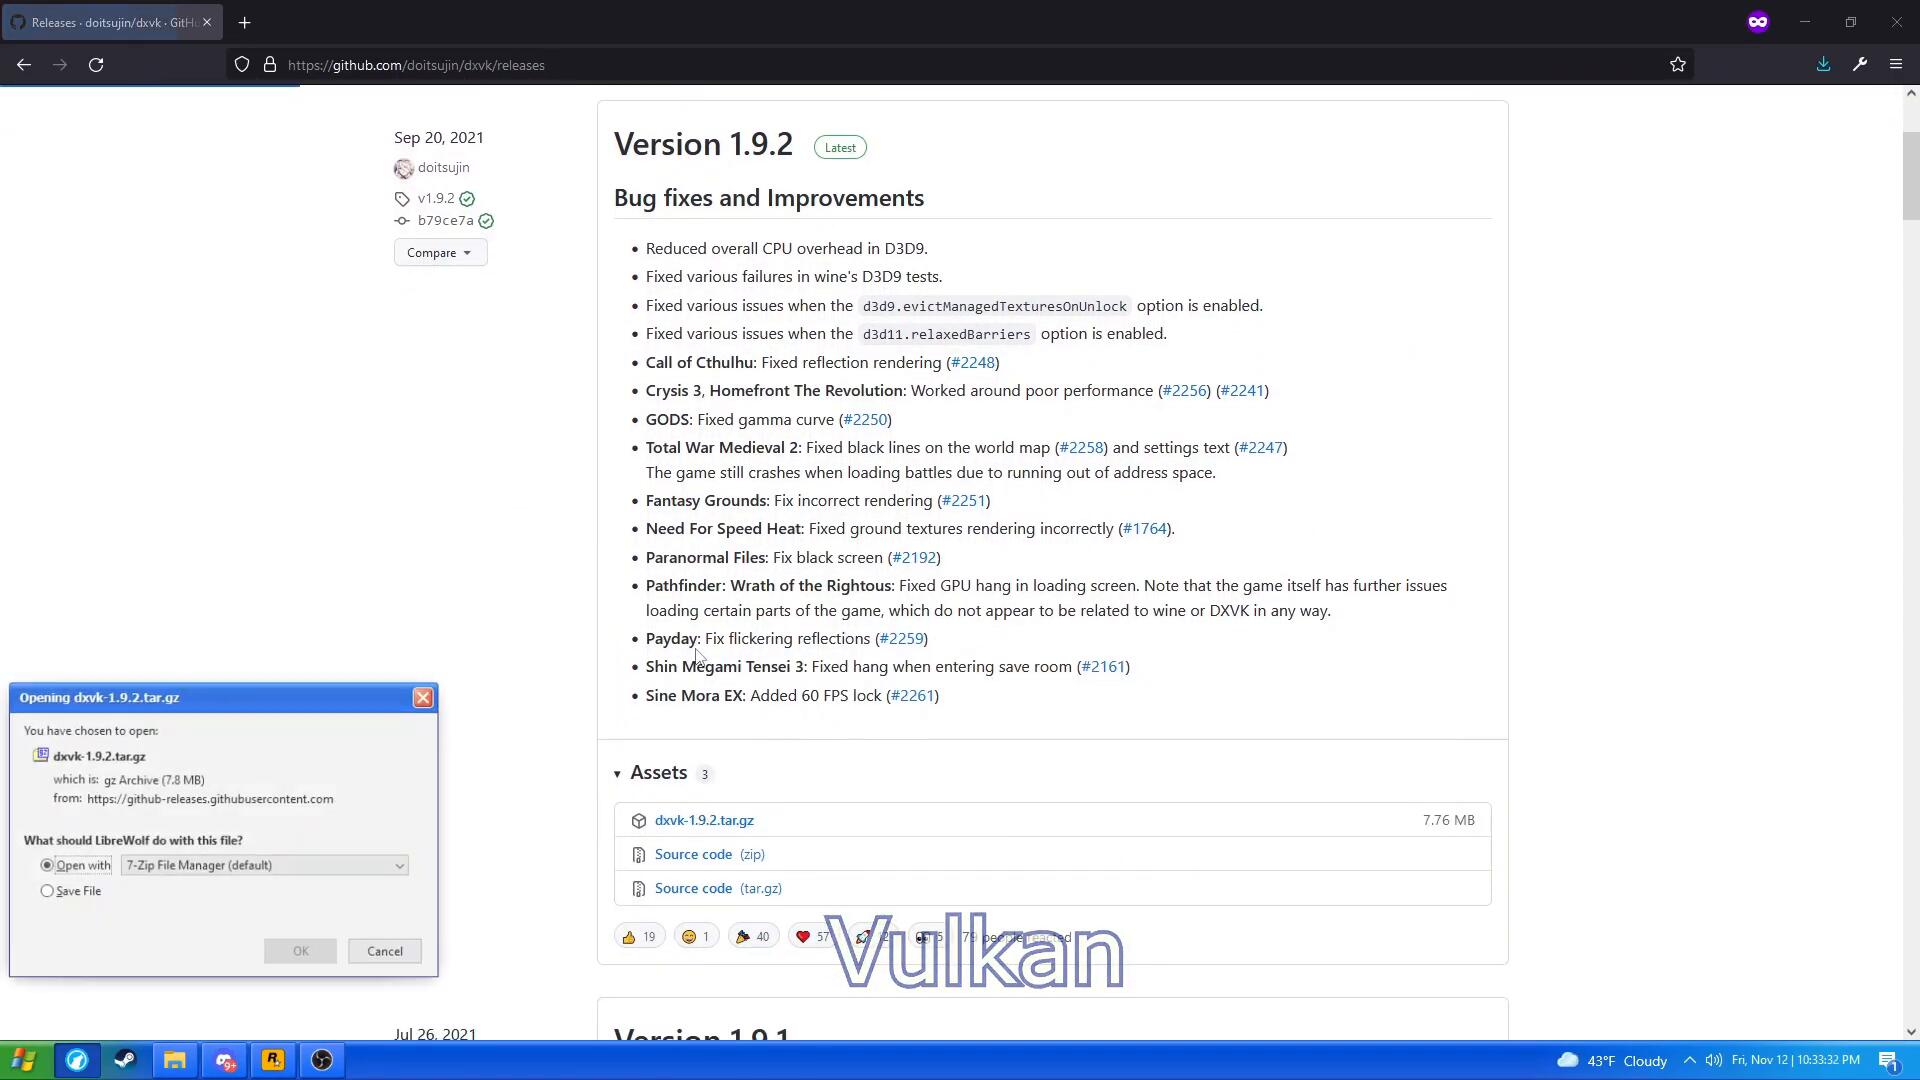The image size is (1920, 1080).
Task: Open a new browser tab
Action: (245, 22)
